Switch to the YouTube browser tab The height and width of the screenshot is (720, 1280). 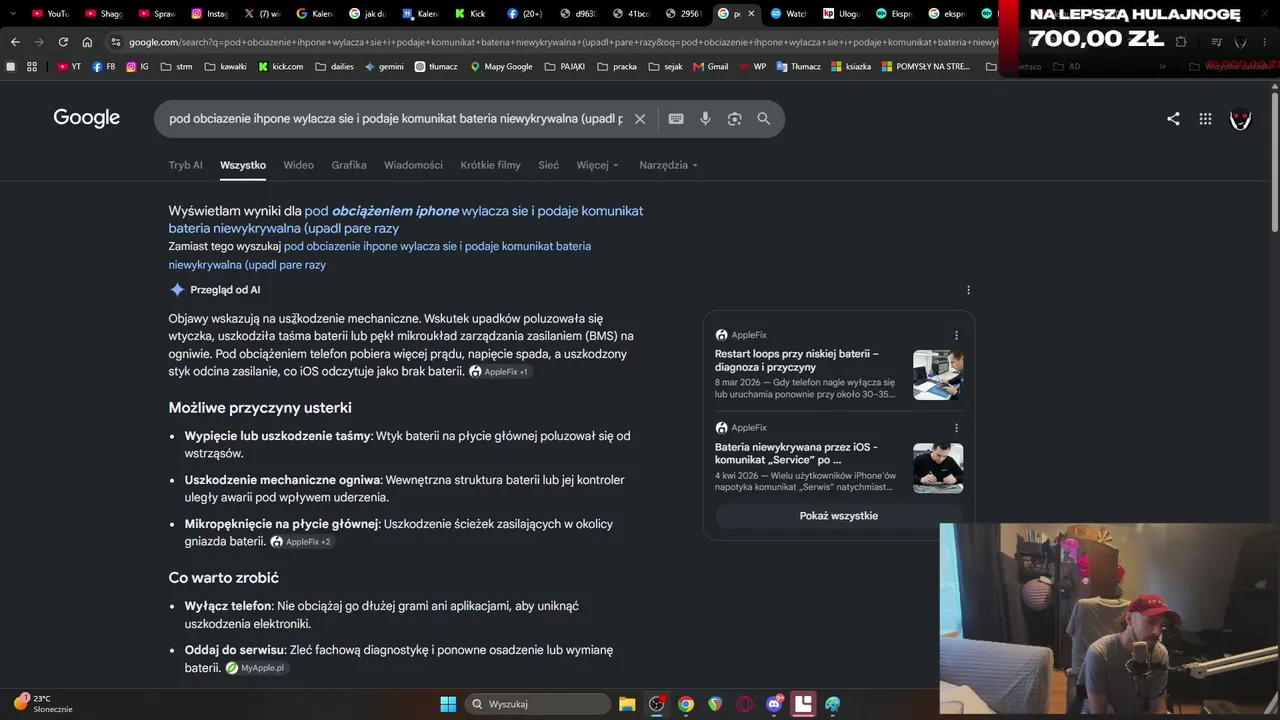[x=50, y=14]
